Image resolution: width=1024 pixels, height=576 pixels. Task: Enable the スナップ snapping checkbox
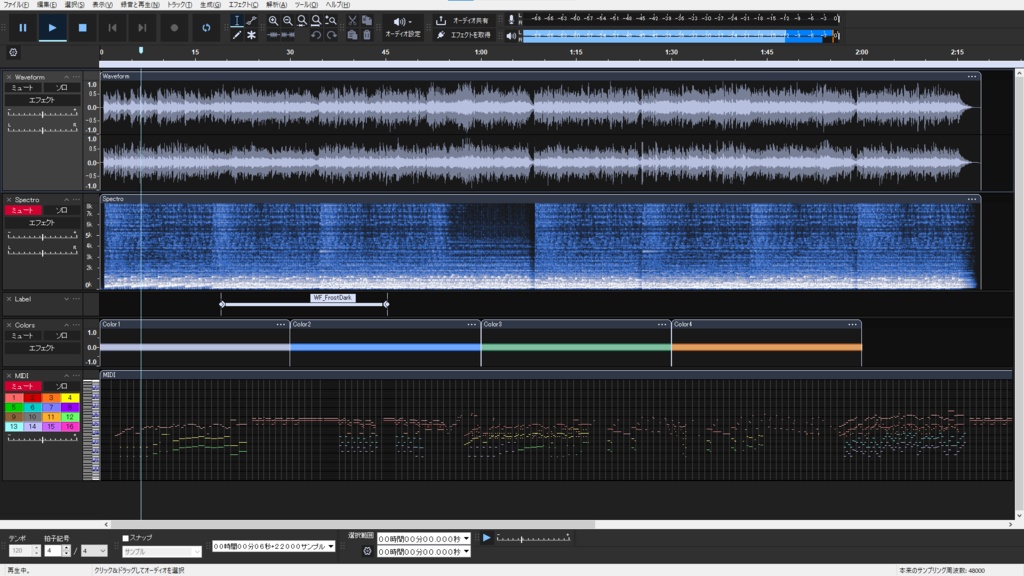click(x=127, y=537)
